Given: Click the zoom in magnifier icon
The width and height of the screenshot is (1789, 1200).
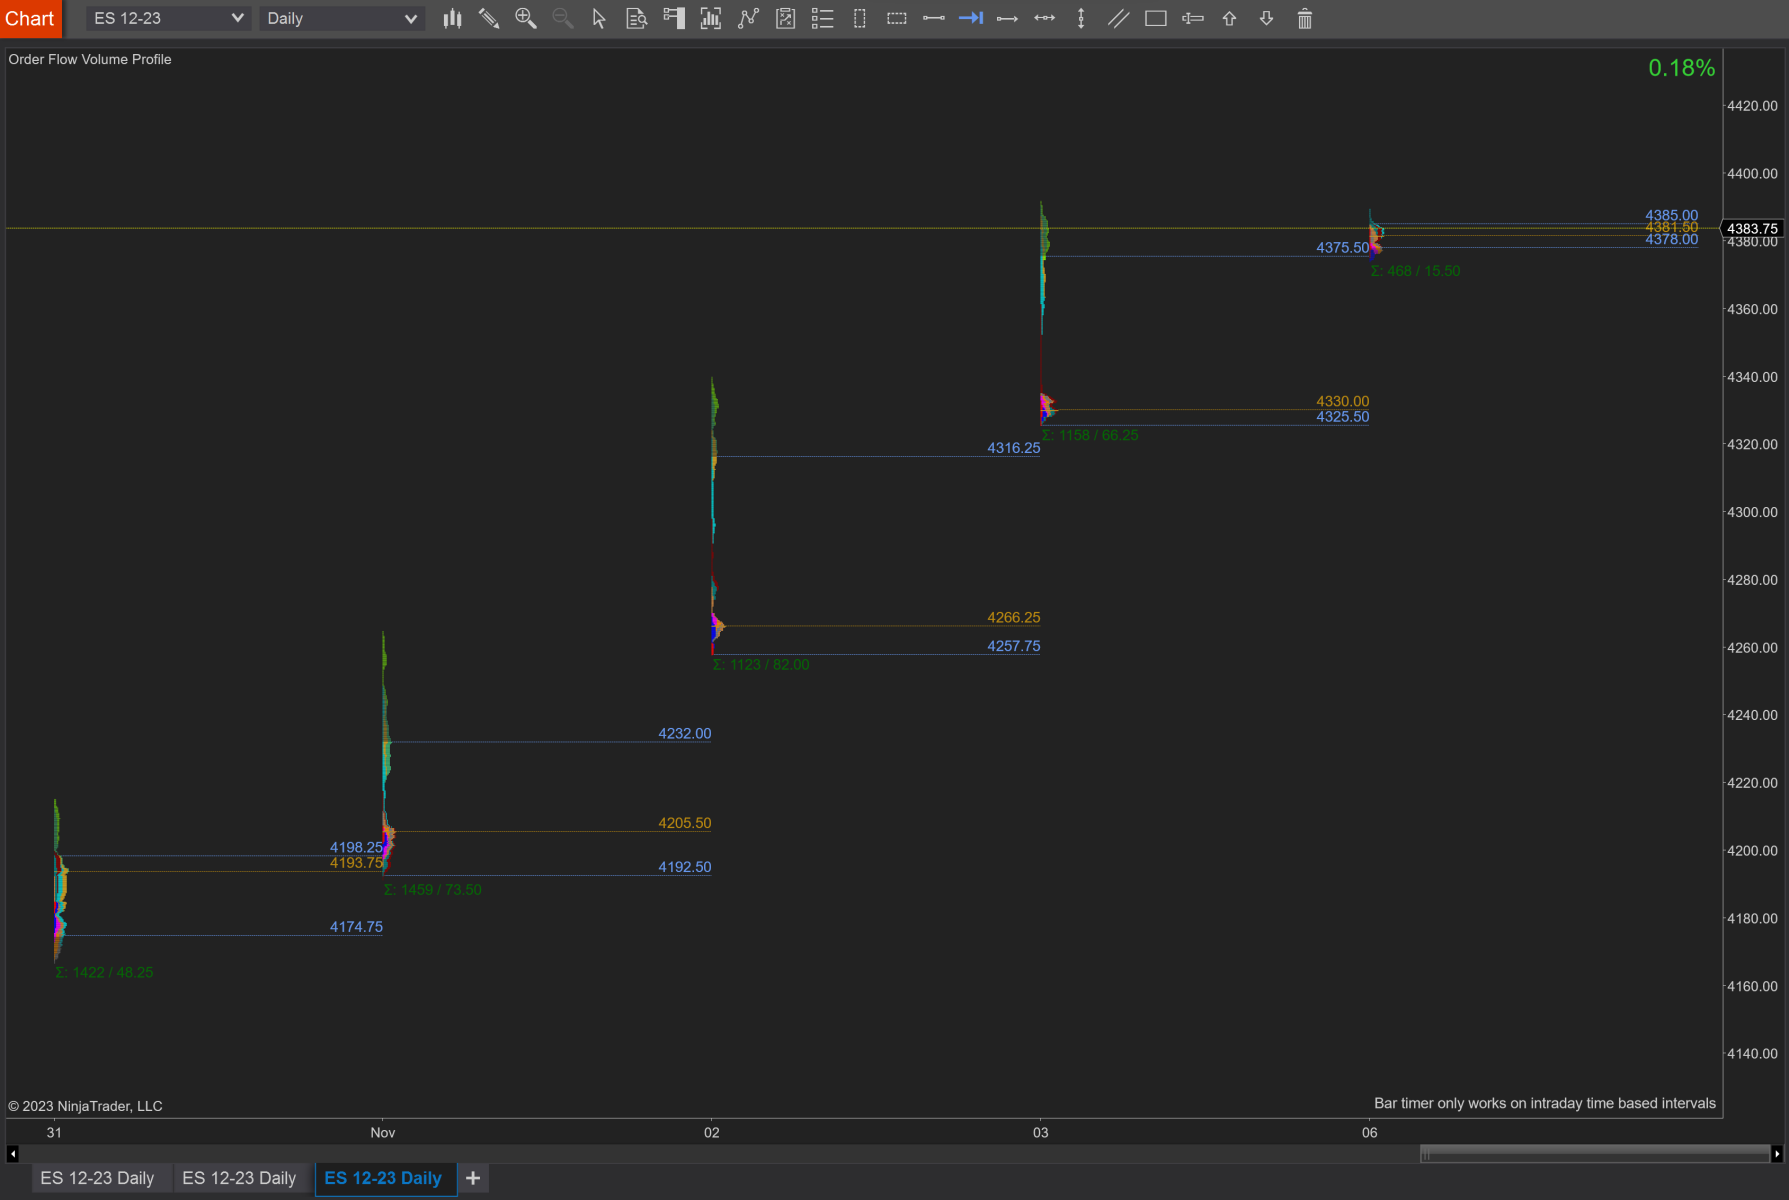Looking at the screenshot, I should tap(526, 18).
